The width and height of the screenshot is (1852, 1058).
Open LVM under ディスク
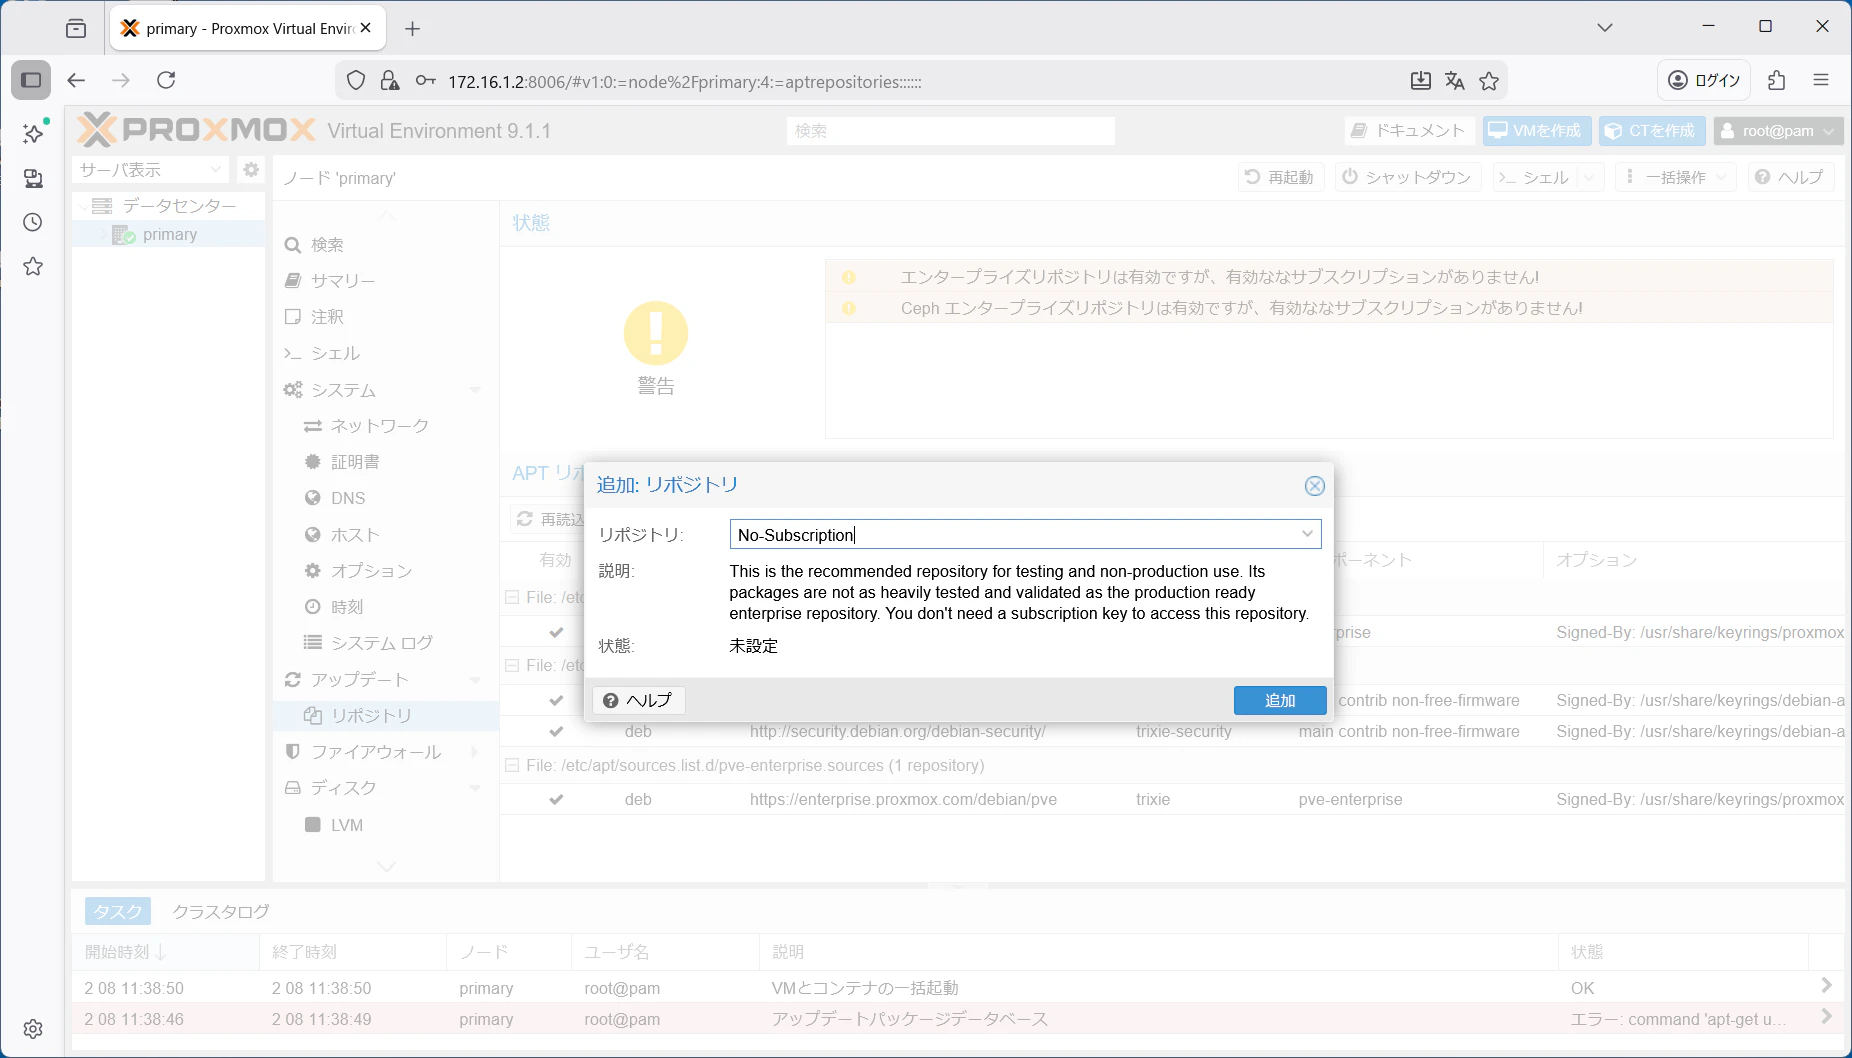[386, 825]
